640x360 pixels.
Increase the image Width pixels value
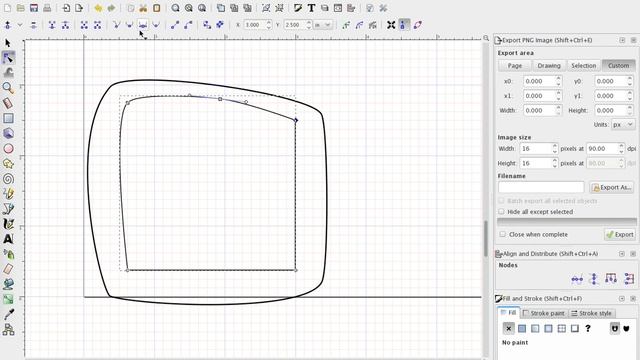coord(555,146)
